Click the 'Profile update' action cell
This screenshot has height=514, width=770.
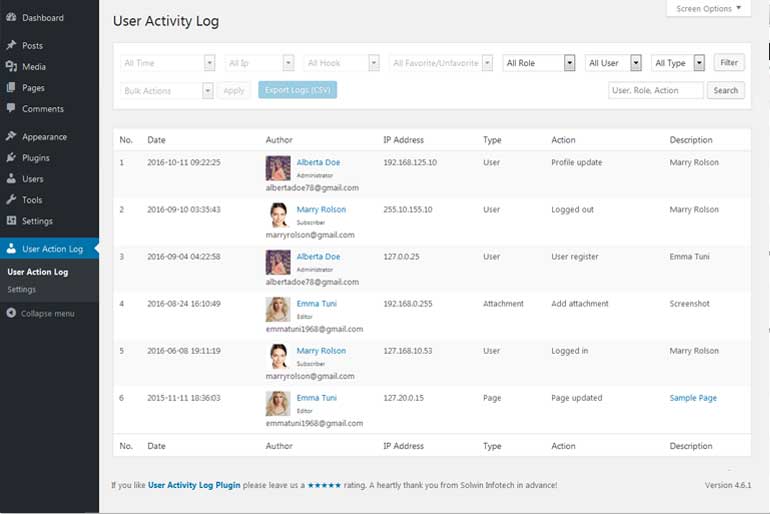577,162
